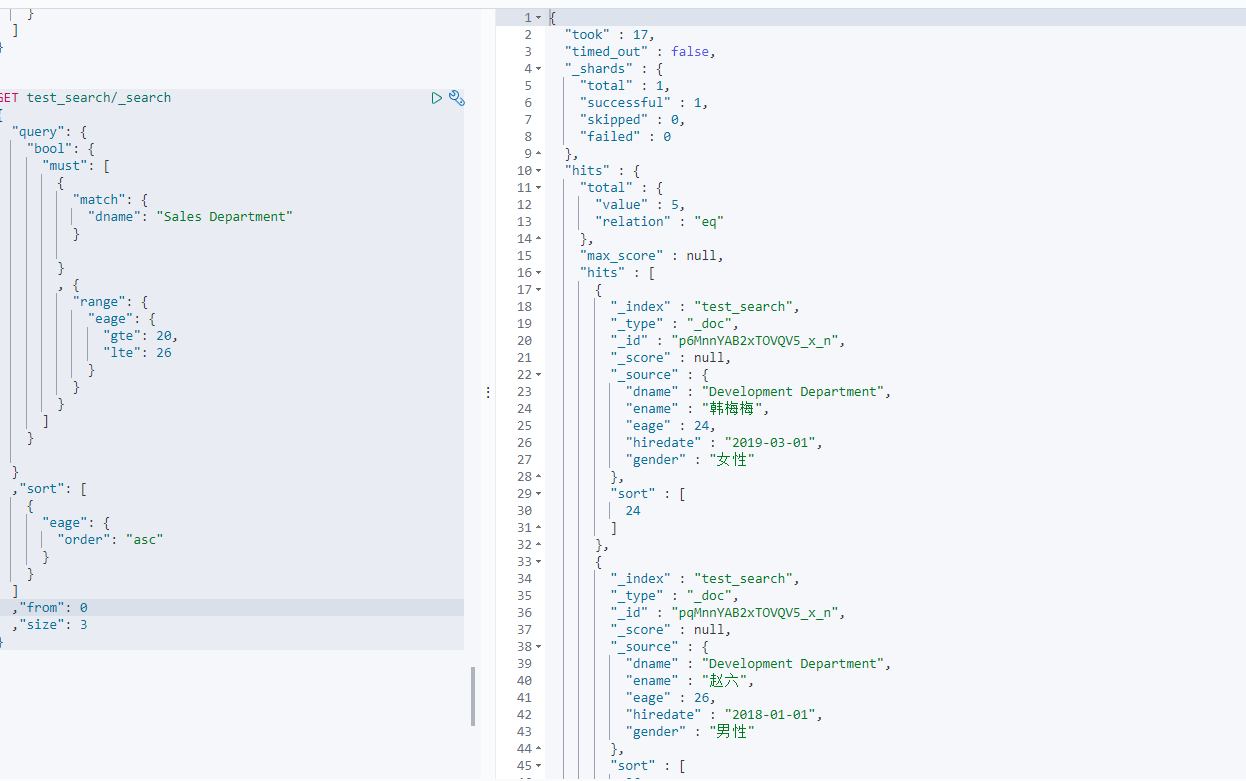
Task: Click the hiredate "2019-03-01" value
Action: point(772,443)
